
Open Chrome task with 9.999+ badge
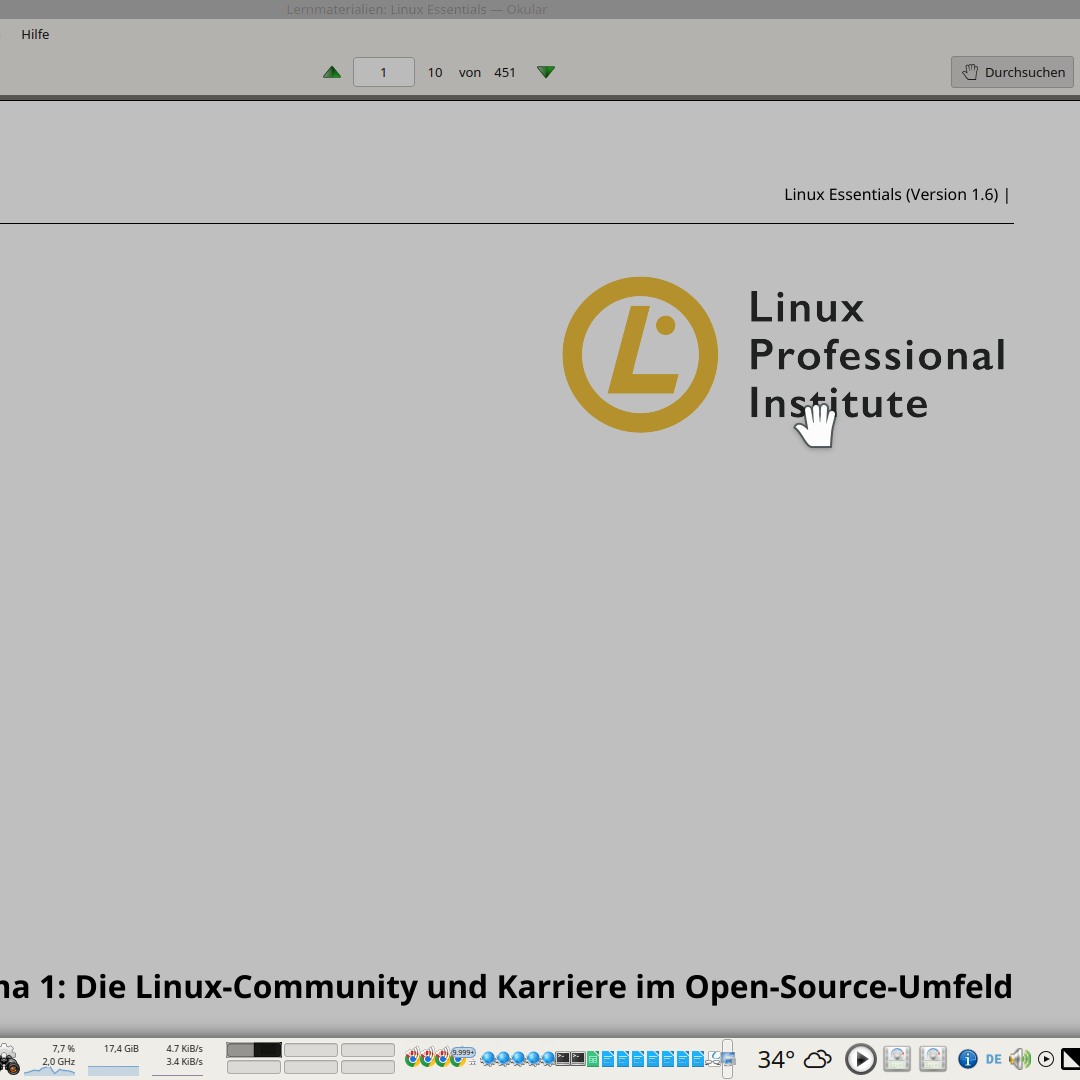pyautogui.click(x=459, y=1058)
